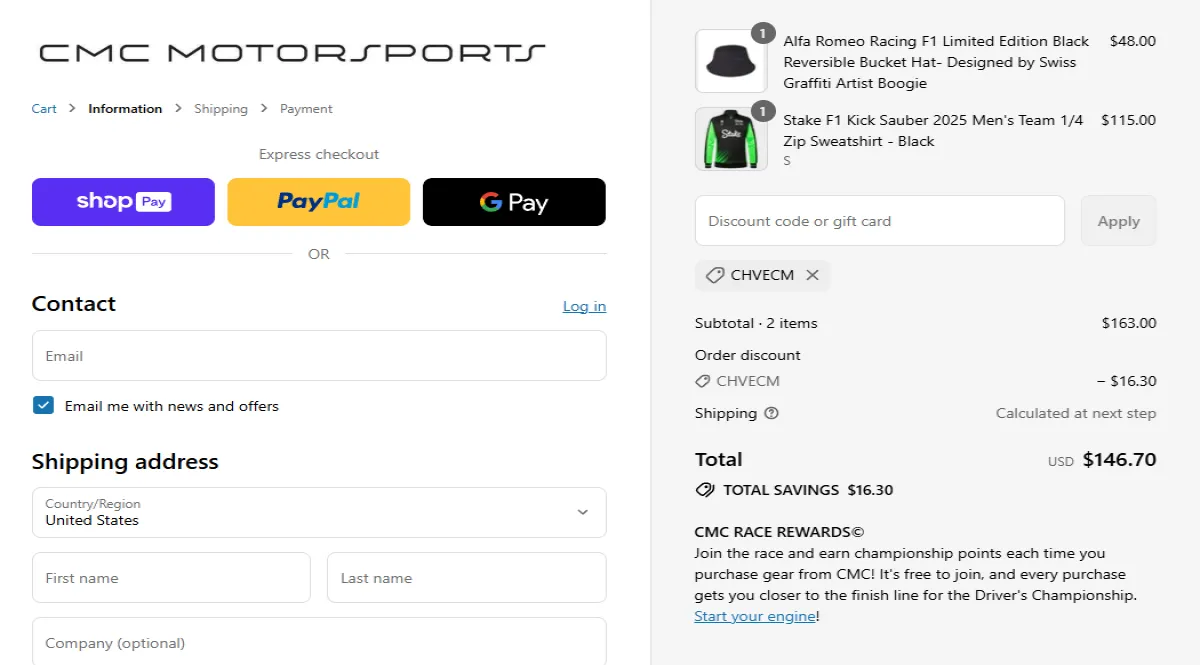Click the shipping cost help icon
This screenshot has width=1200, height=665.
(770, 413)
